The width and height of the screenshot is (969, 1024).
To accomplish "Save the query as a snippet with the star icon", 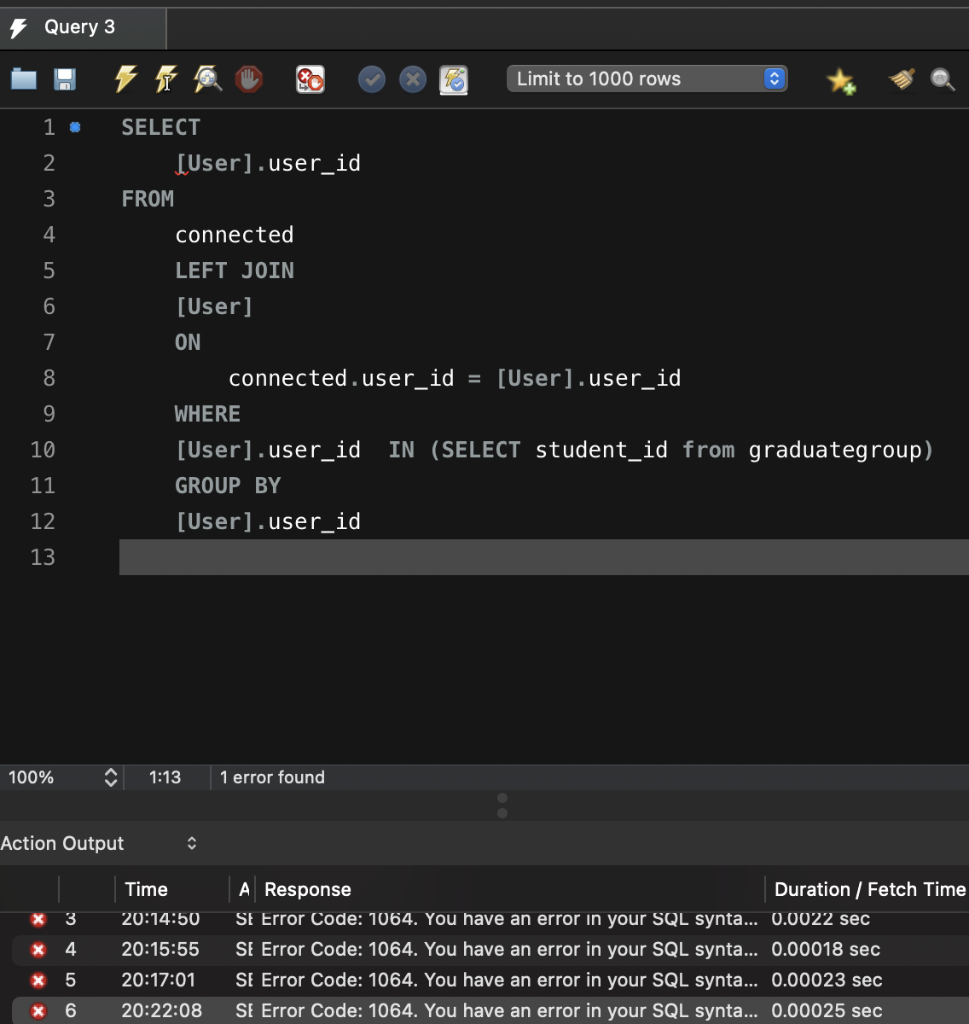I will (840, 81).
